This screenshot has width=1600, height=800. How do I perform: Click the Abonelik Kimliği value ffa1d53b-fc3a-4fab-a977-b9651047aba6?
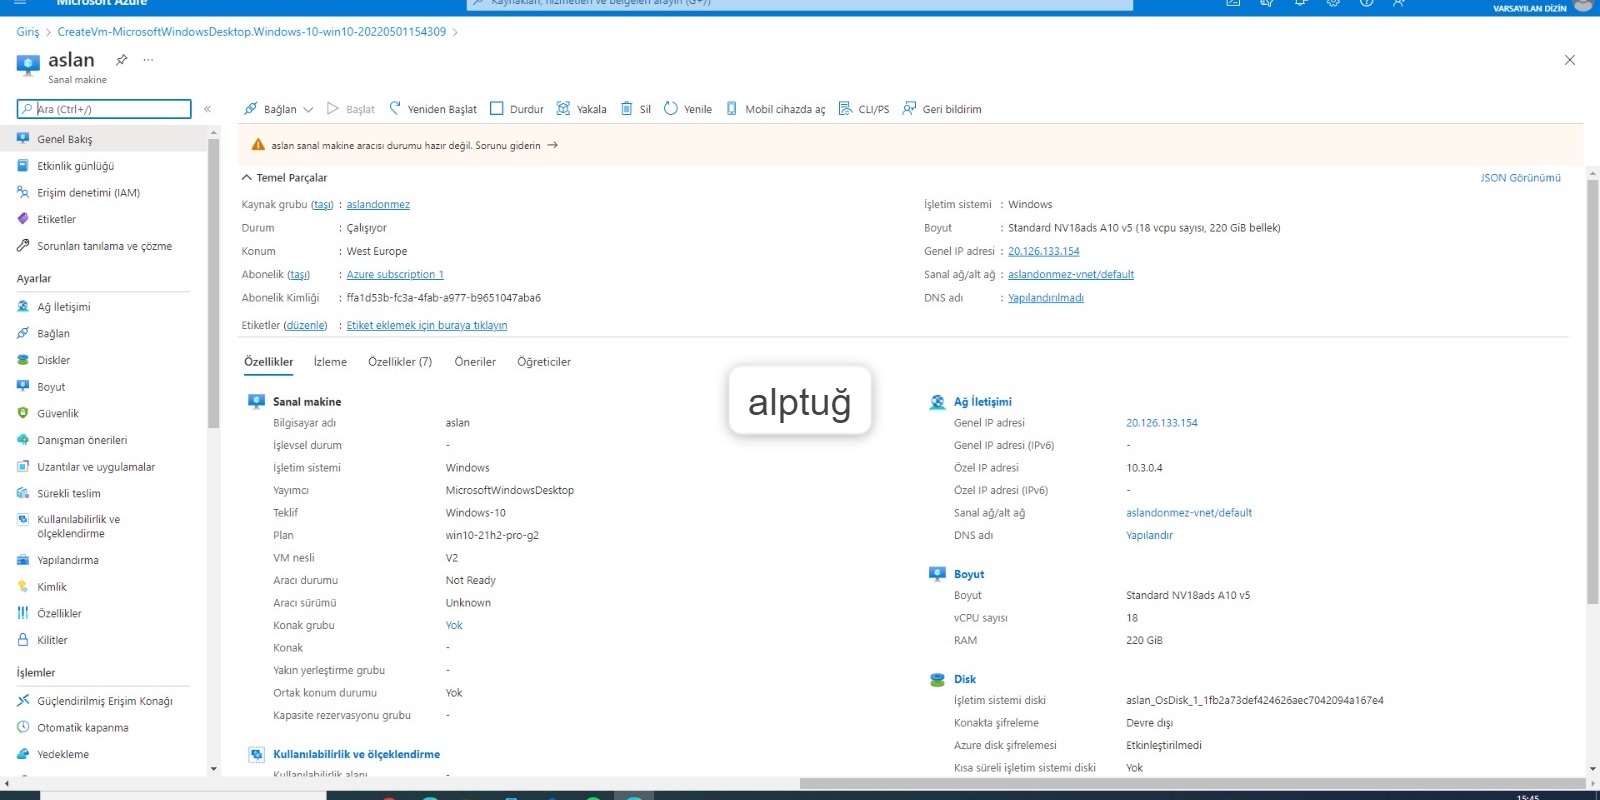[444, 298]
